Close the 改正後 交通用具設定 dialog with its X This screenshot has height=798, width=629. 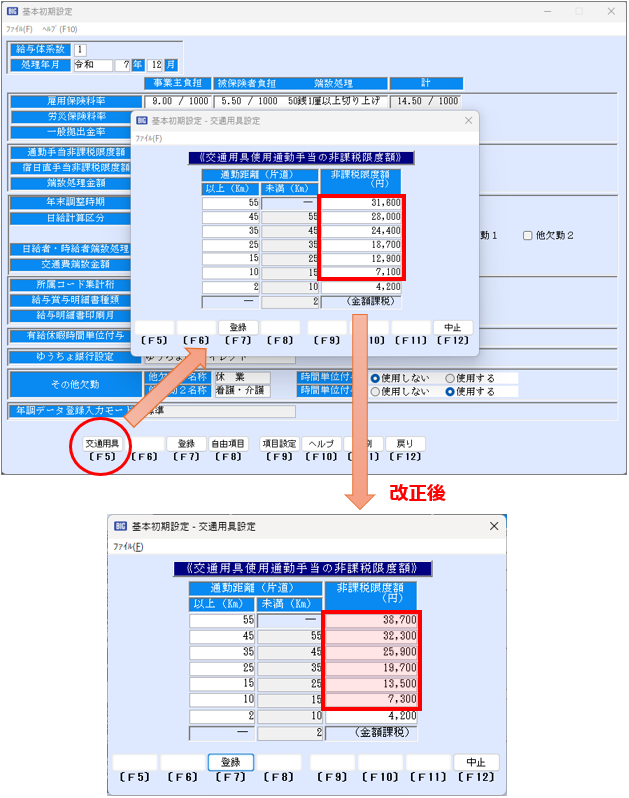(493, 526)
